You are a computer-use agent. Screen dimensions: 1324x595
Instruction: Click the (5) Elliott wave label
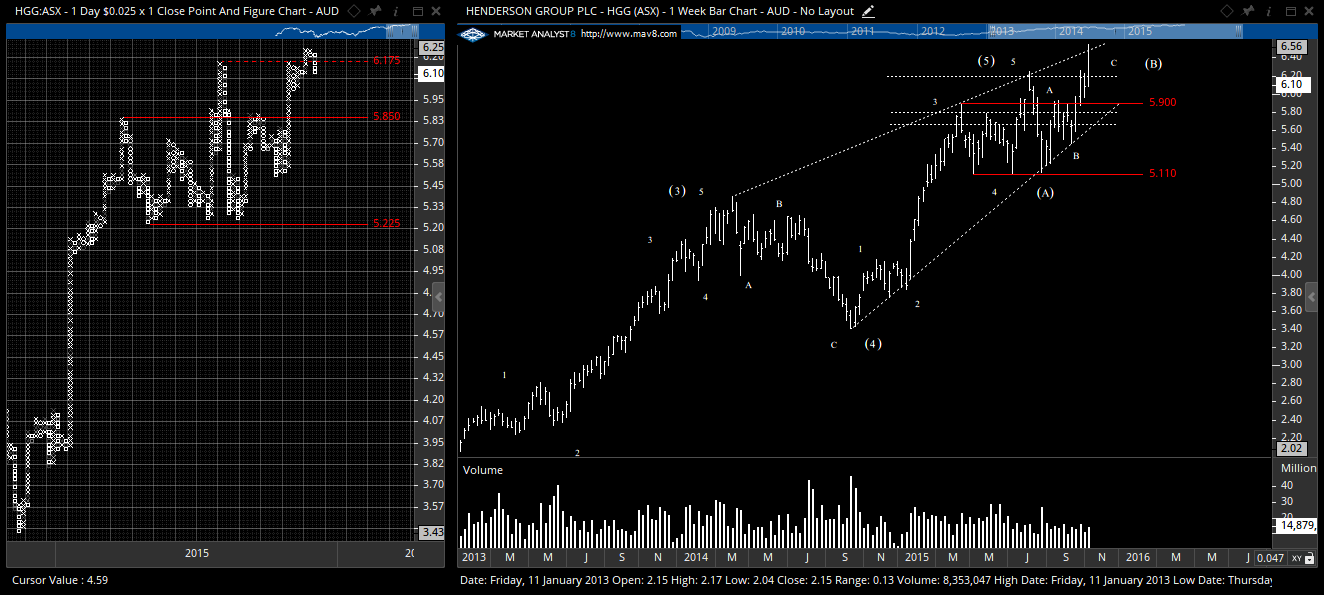(x=986, y=61)
